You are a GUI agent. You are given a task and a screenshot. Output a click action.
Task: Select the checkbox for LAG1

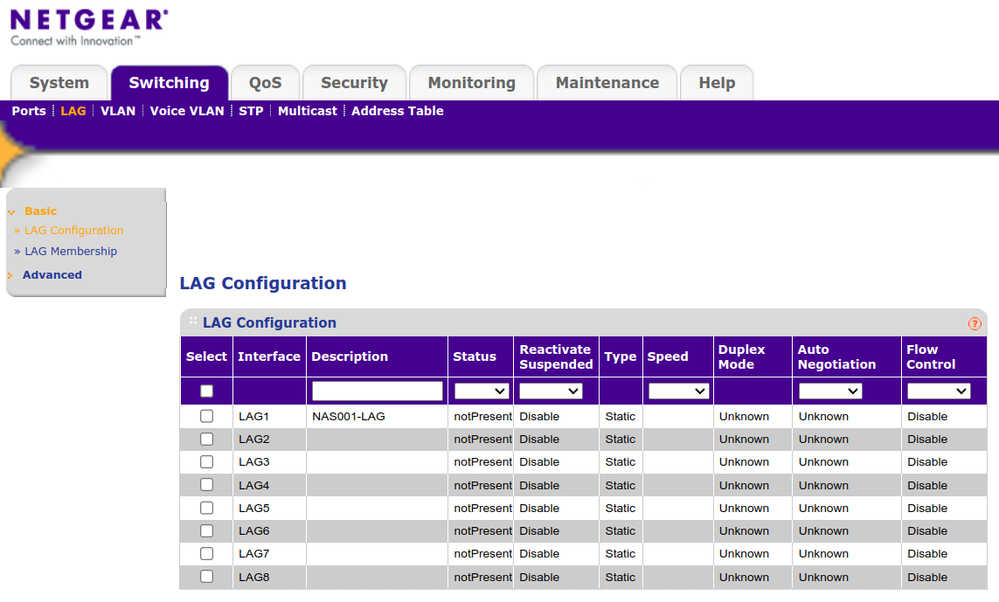coord(205,416)
